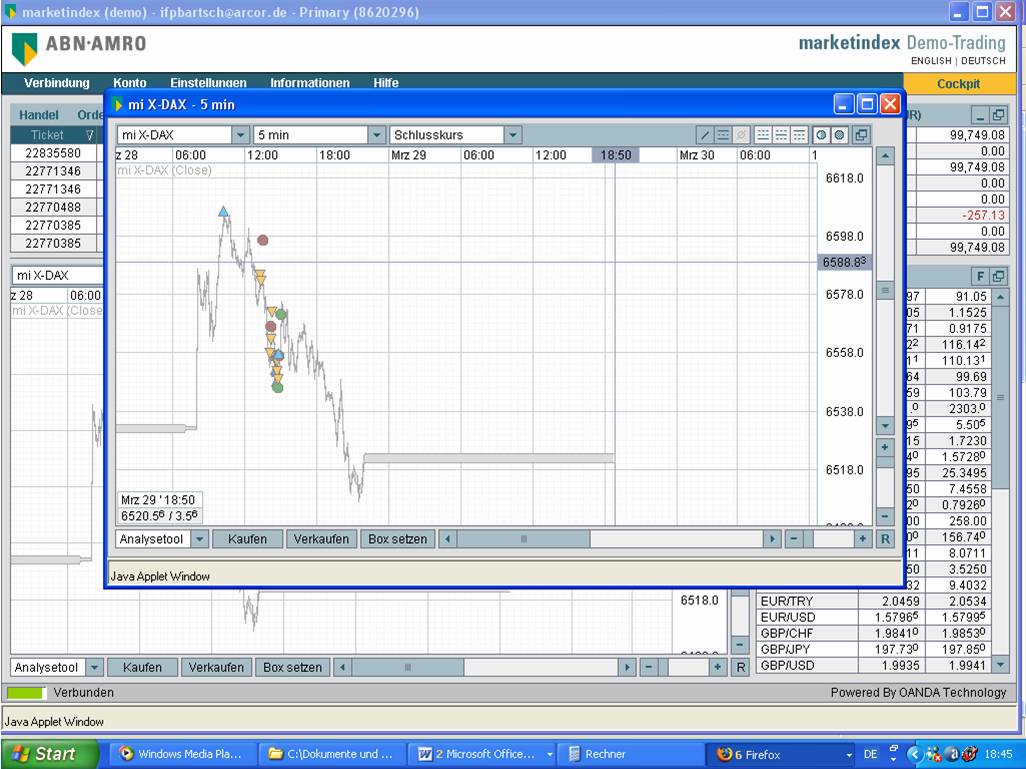Click the popup chart horizontal scrollbar right arrow
Viewport: 1026px width, 769px height.
click(772, 539)
